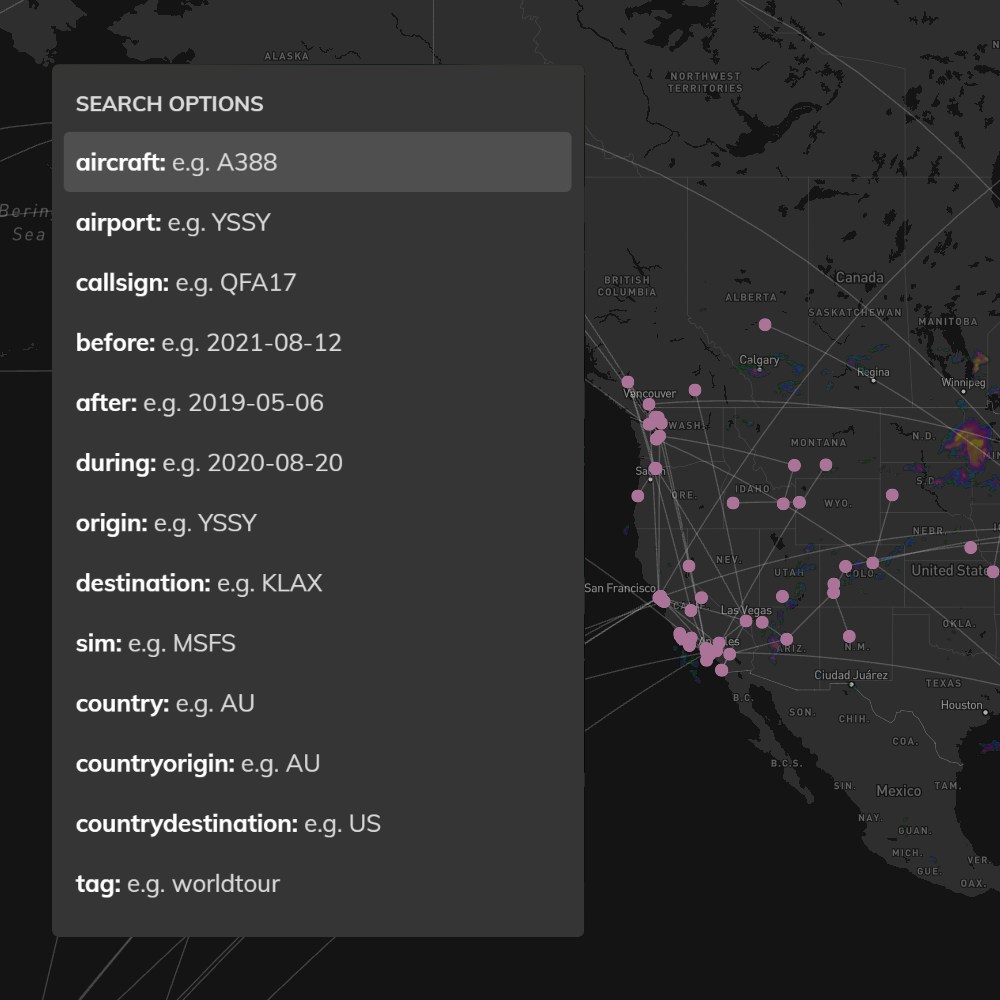Select the countrydestination search option

coord(317,823)
